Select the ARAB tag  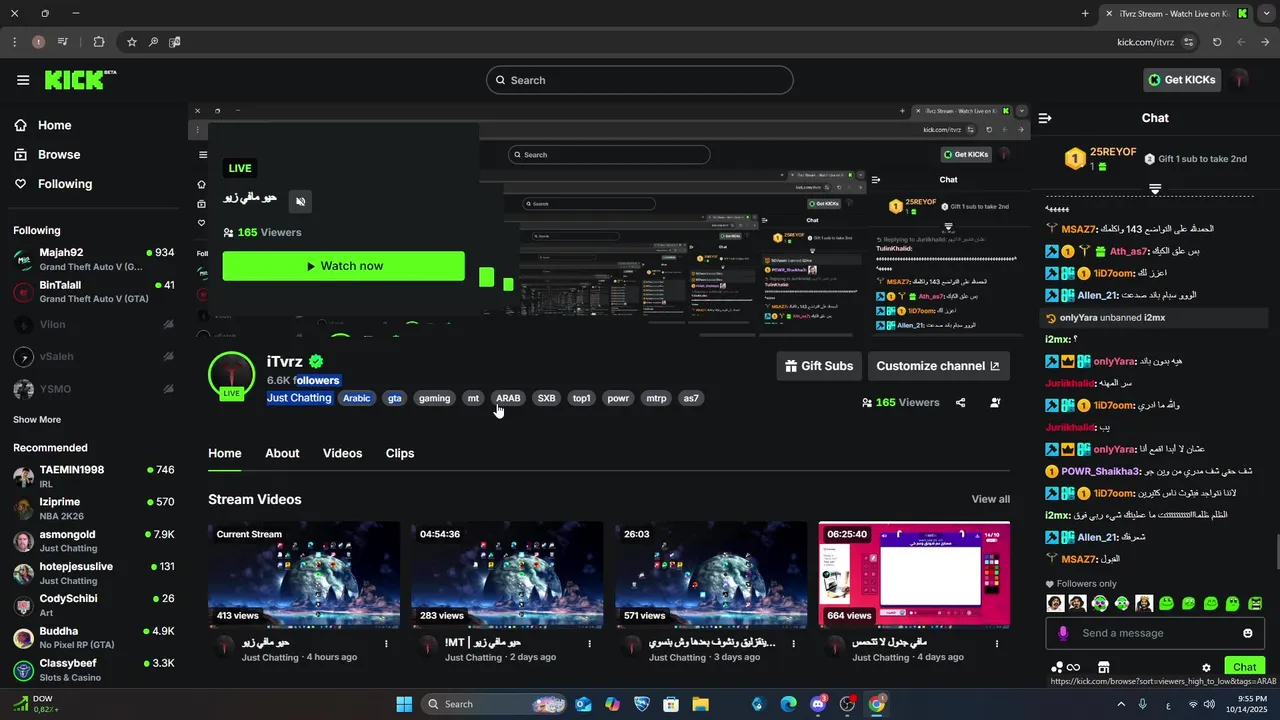[508, 398]
